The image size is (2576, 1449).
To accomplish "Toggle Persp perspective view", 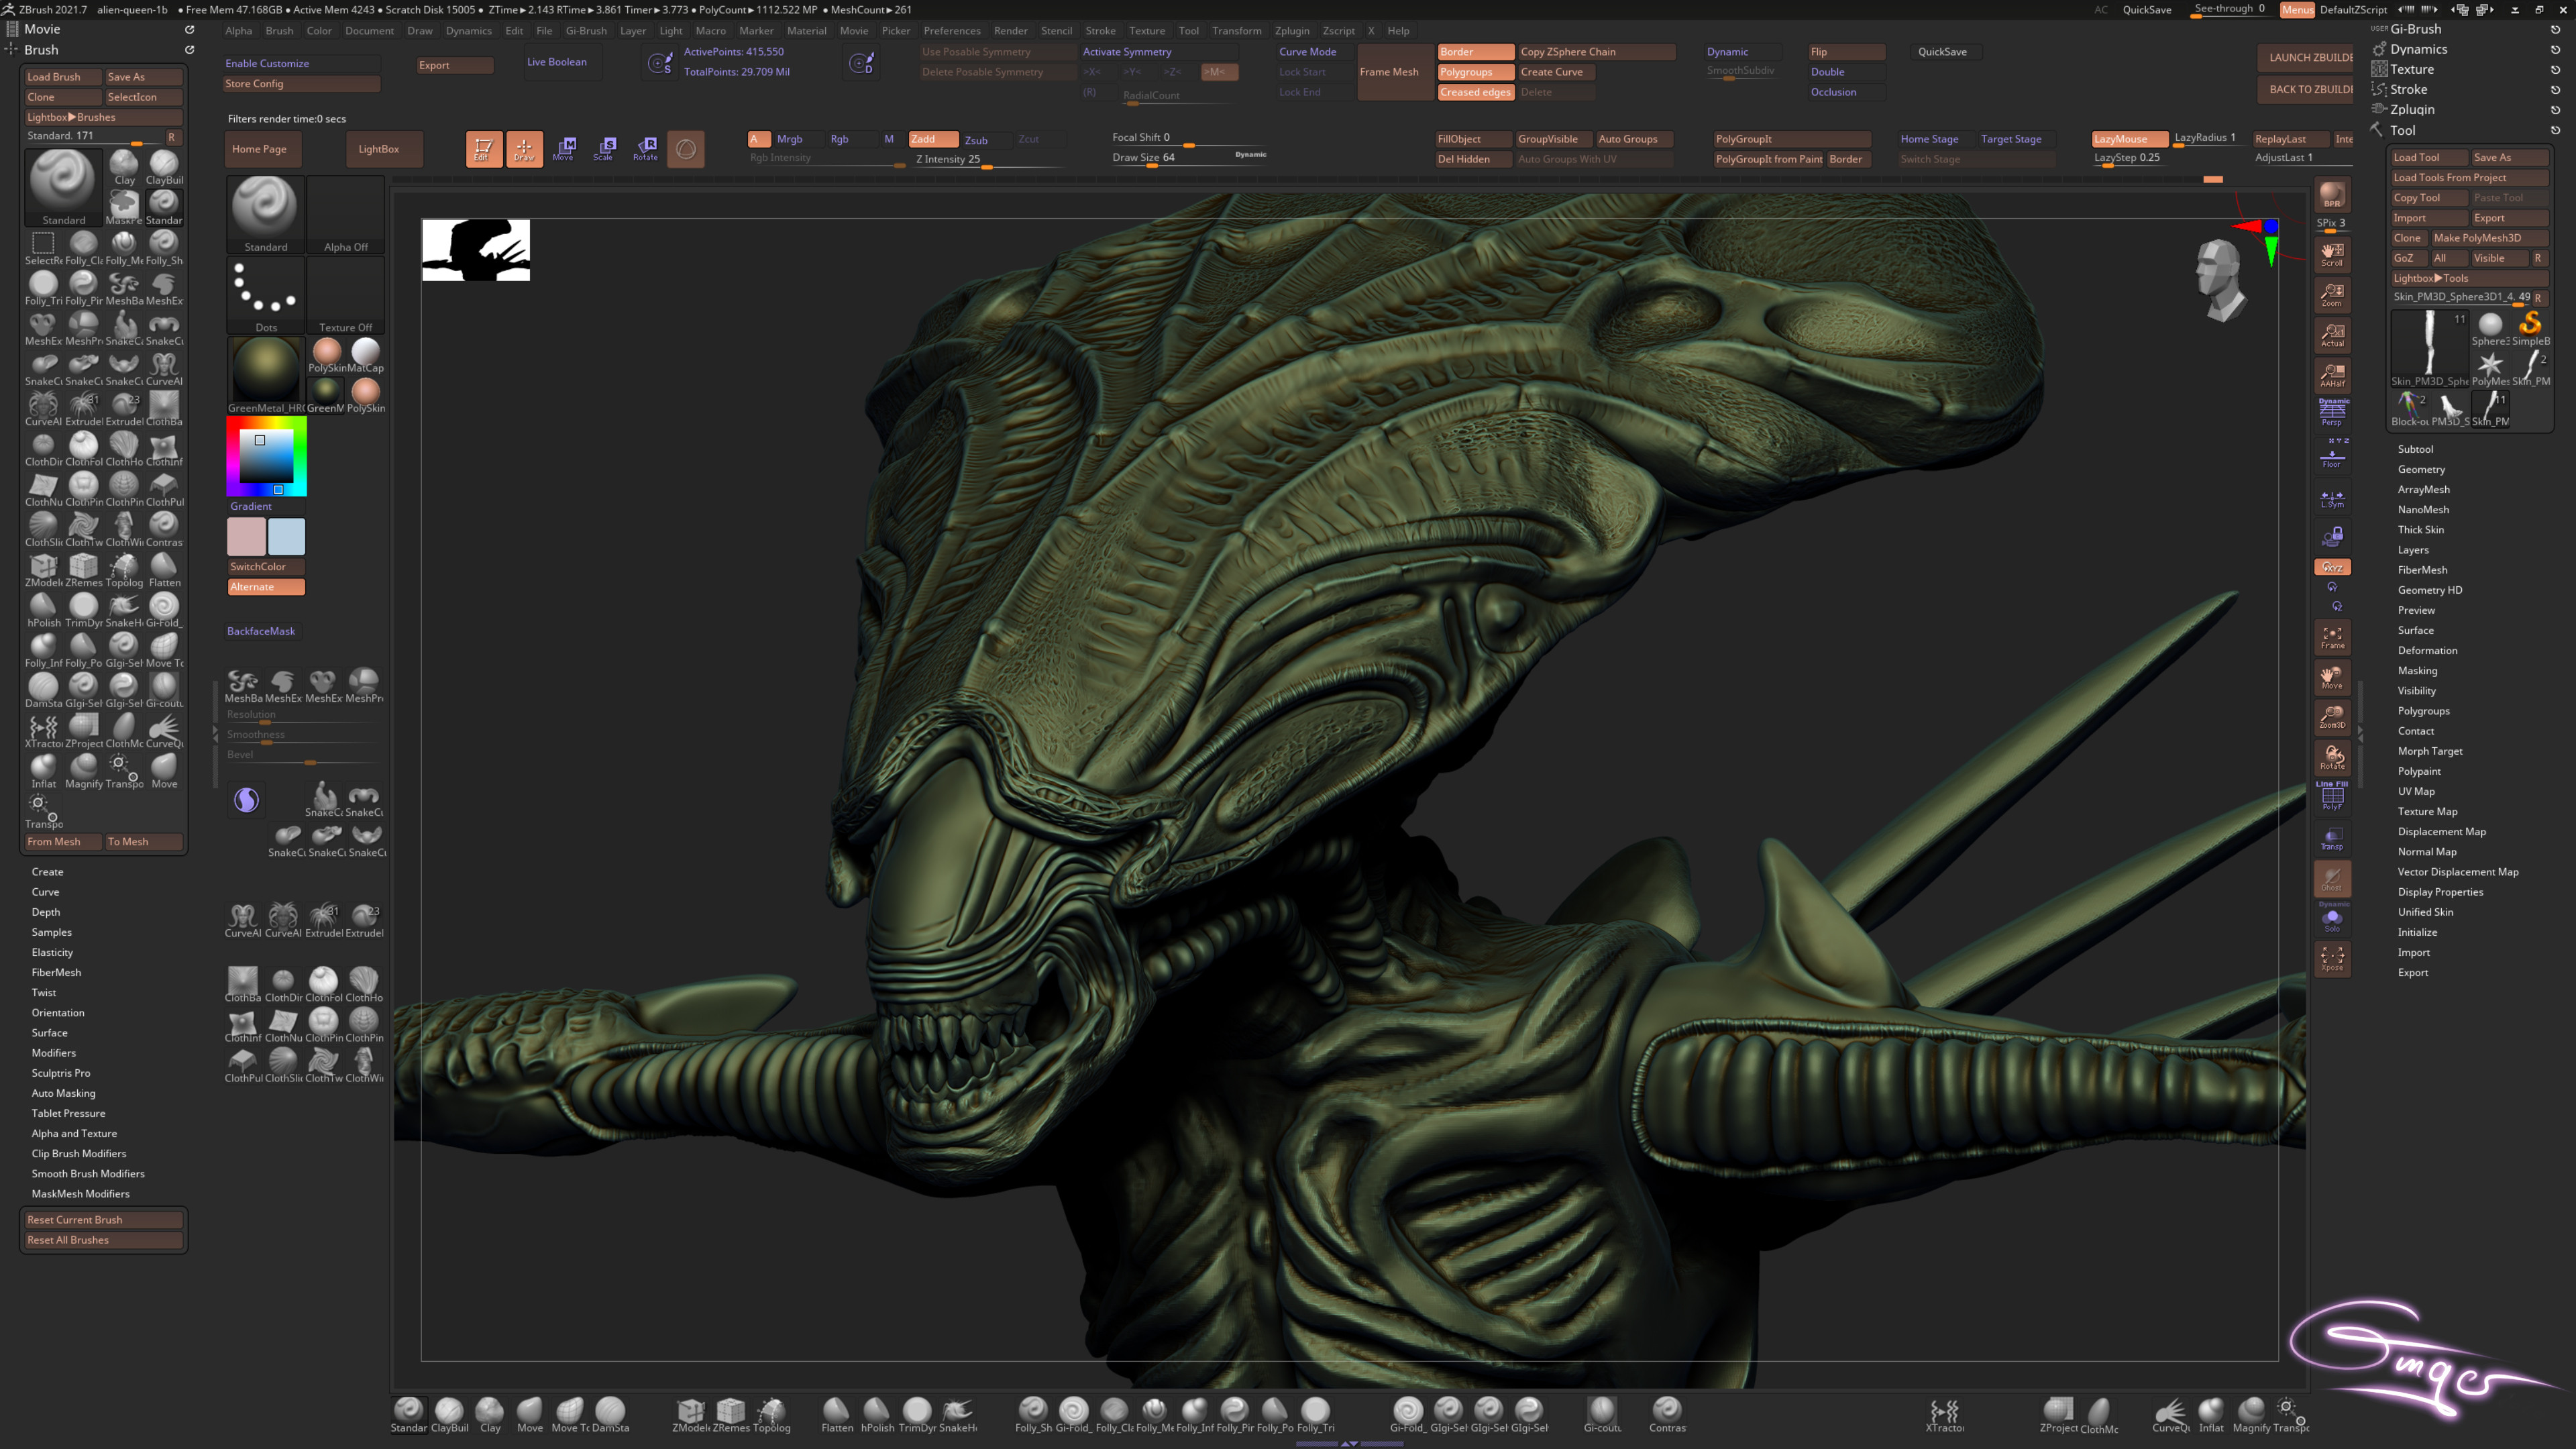I will coord(2332,413).
